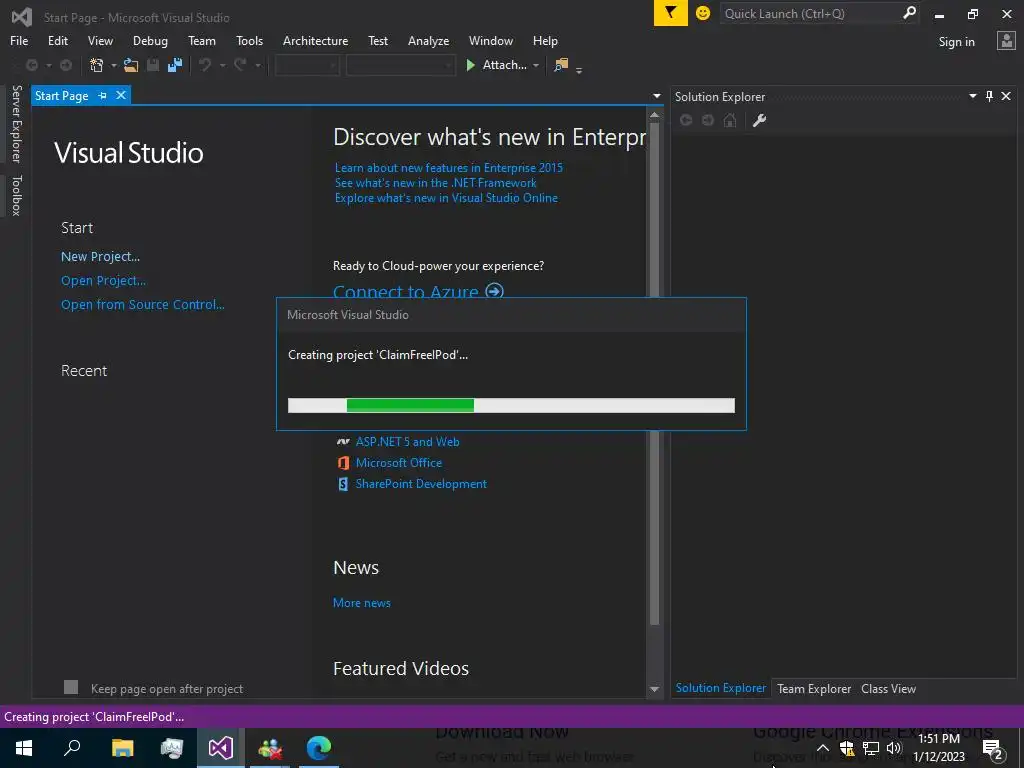This screenshot has width=1024, height=768.
Task: Click the pin icon on Start Page tab
Action: pos(103,95)
